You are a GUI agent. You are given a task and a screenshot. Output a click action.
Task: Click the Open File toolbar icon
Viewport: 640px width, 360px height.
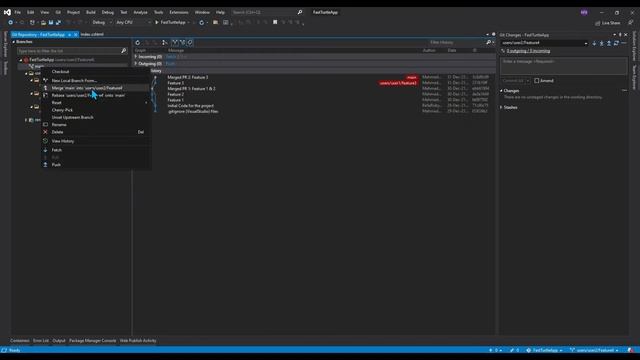pyautogui.click(x=43, y=22)
